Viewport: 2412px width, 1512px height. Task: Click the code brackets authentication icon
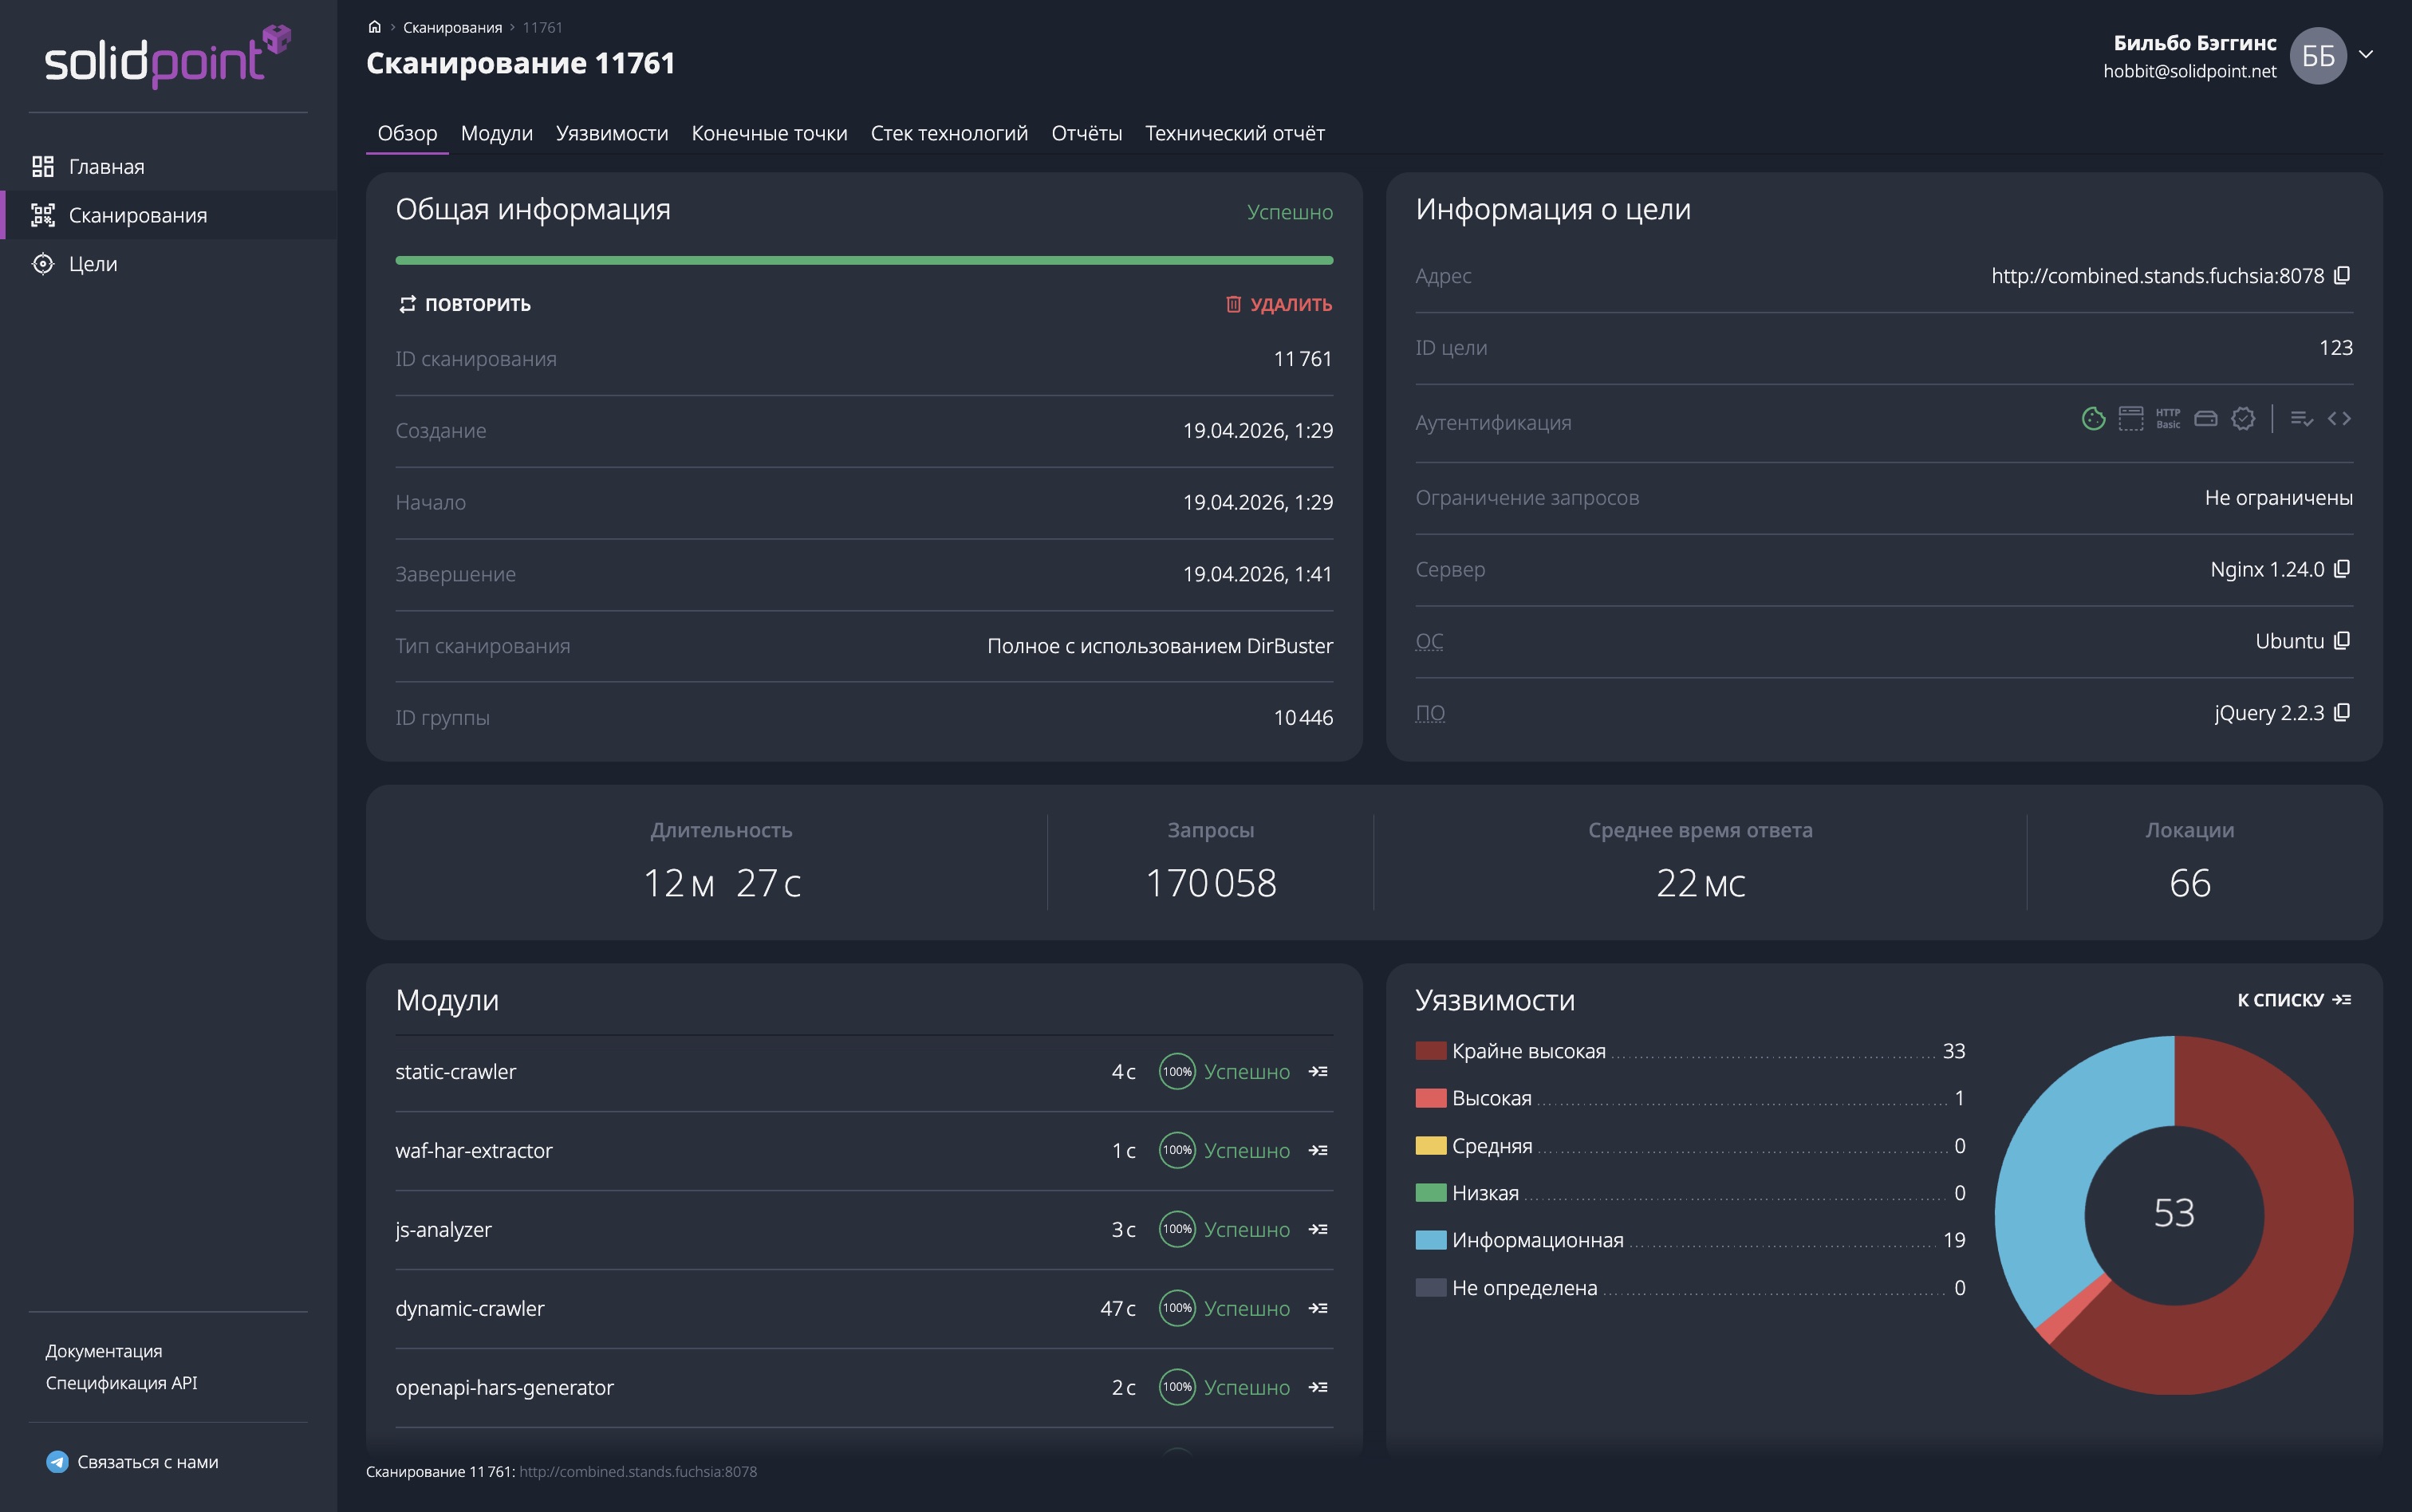click(2339, 419)
